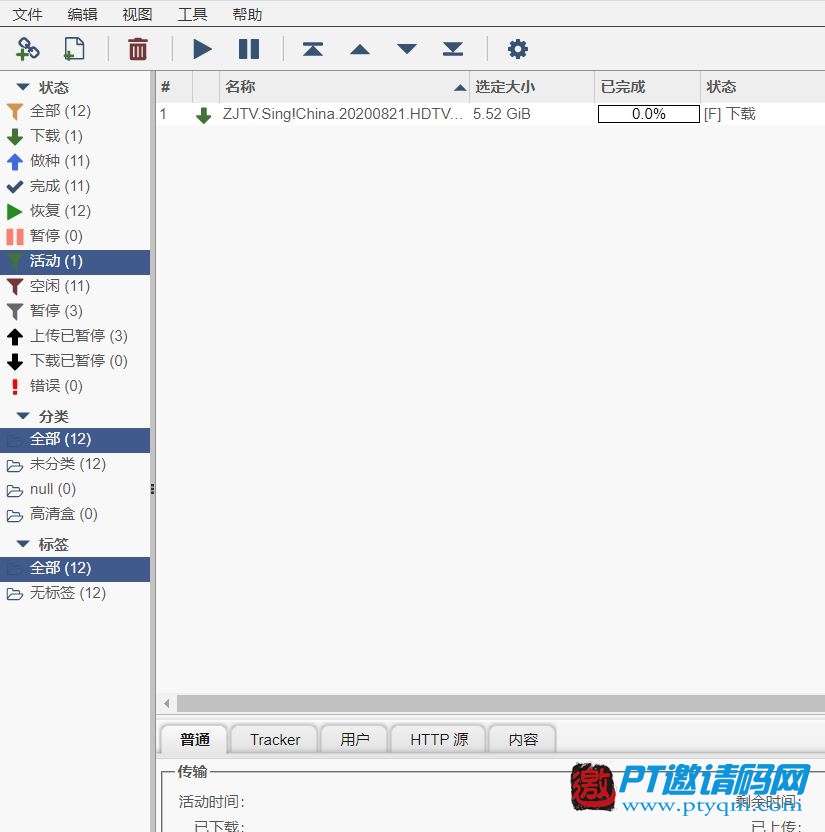825x832 pixels.
Task: Switch to the 普通 tab
Action: 194,739
